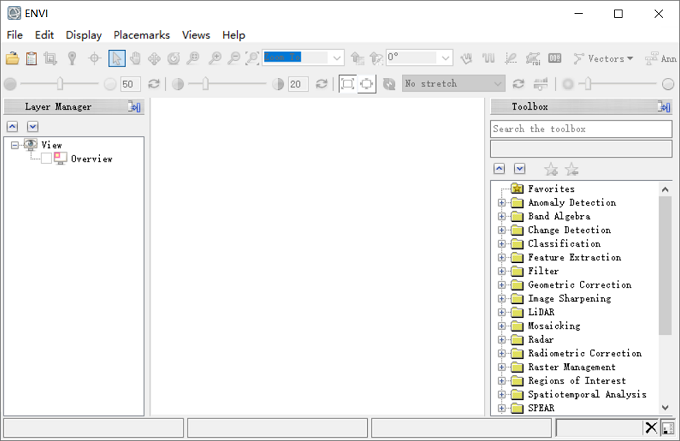Open the Display menu
Screen dimensions: 680x441
click(x=83, y=35)
